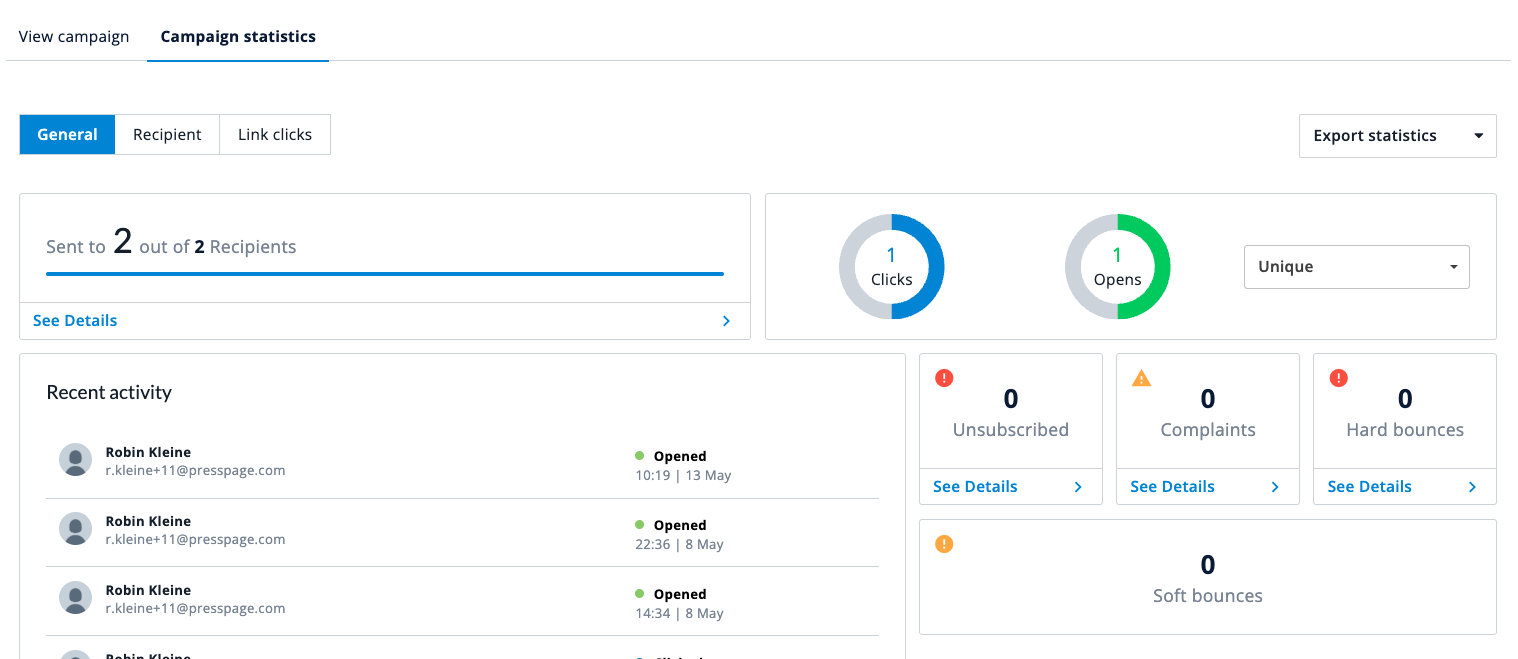
Task: Click the green Opens donut chart
Action: (1117, 267)
